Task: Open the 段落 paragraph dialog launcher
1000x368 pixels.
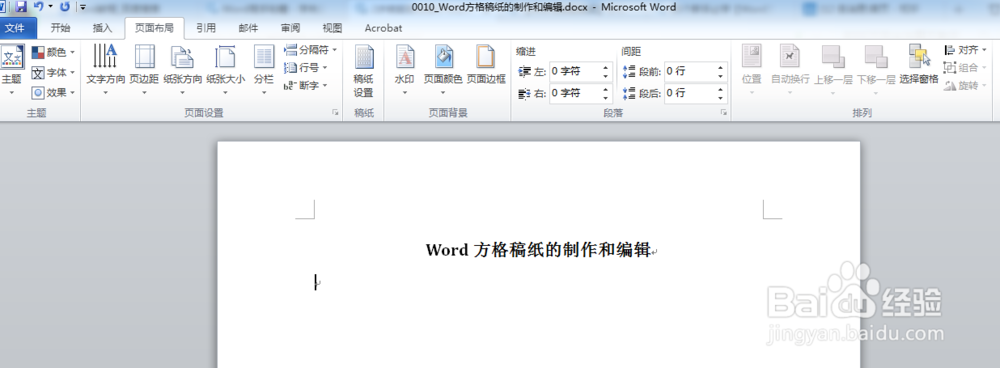Action: click(x=724, y=112)
